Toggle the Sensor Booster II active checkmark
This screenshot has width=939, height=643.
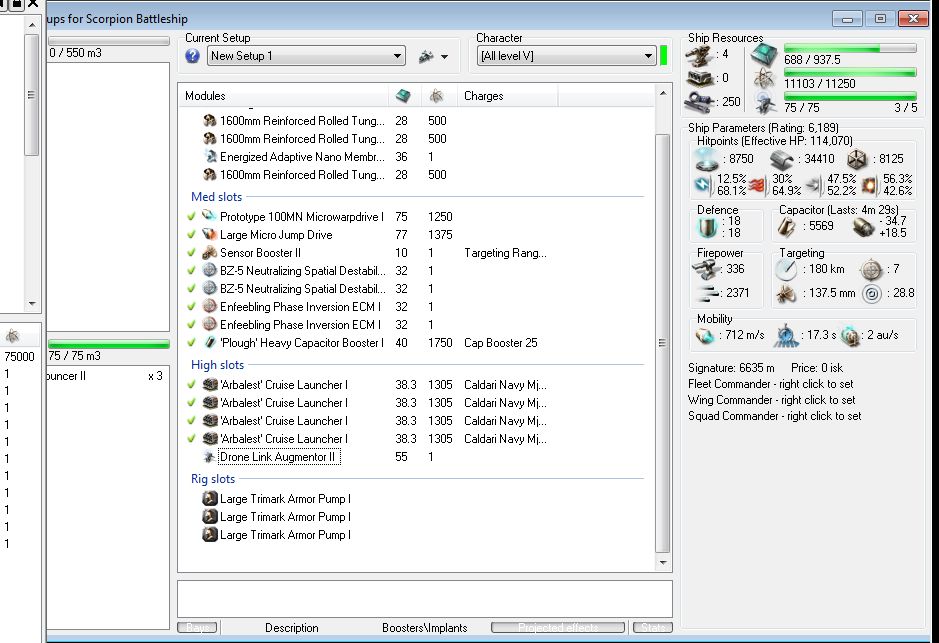pyautogui.click(x=191, y=252)
